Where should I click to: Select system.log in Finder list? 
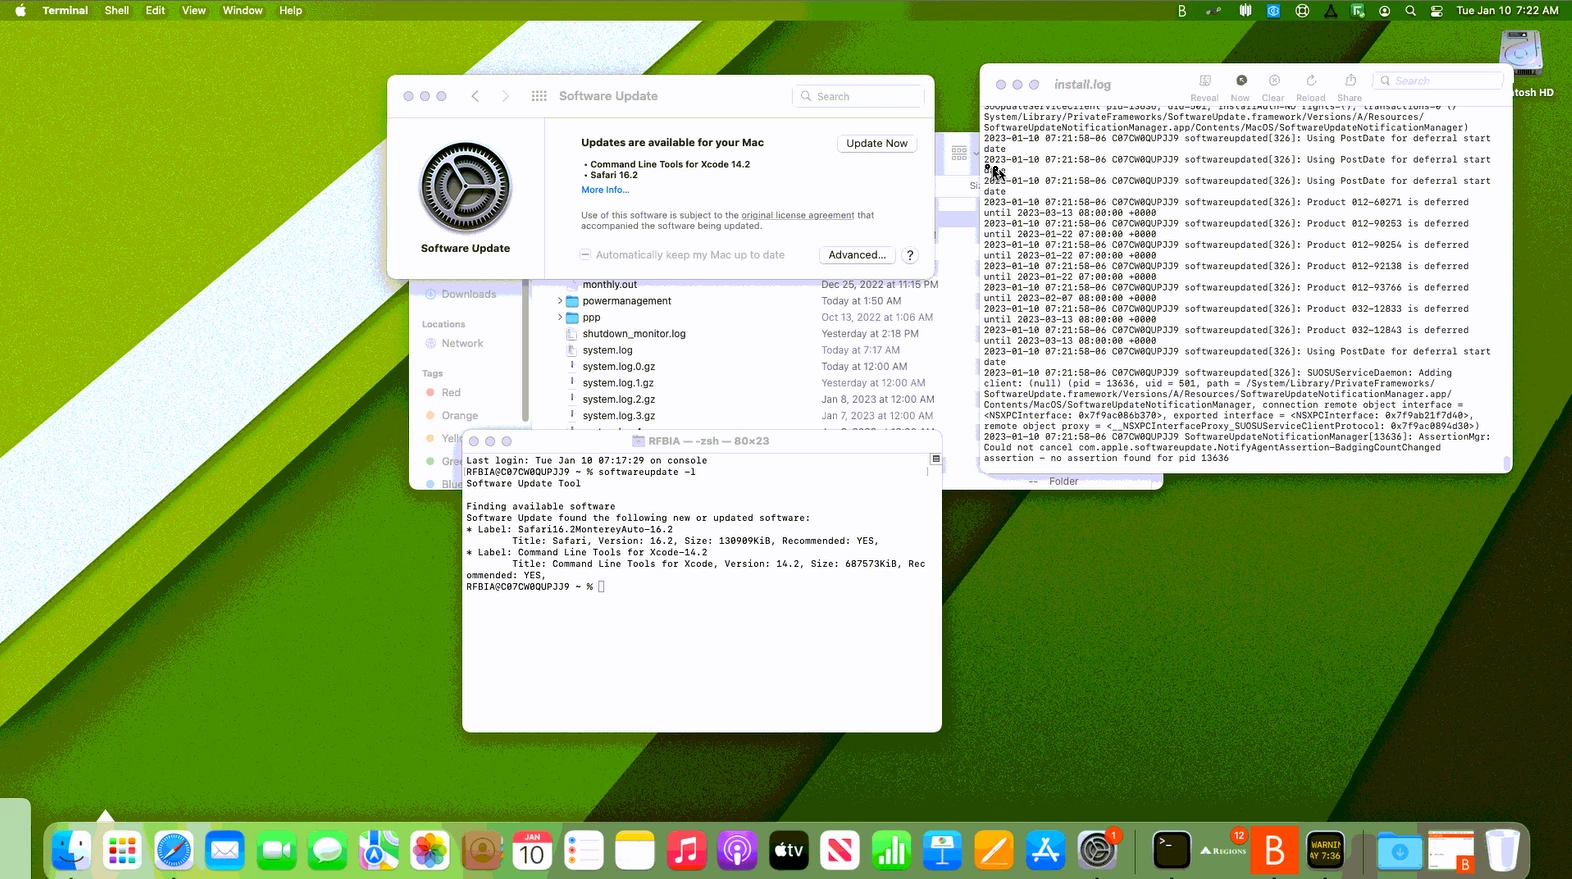pyautogui.click(x=607, y=350)
